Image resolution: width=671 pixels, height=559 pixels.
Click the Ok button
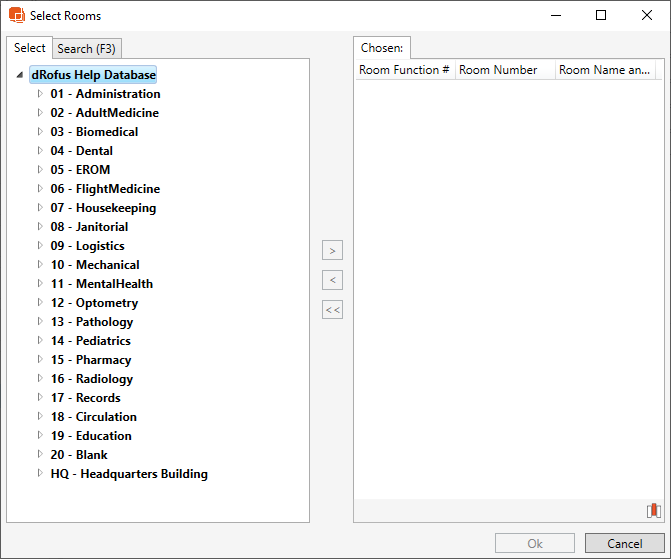(x=535, y=543)
